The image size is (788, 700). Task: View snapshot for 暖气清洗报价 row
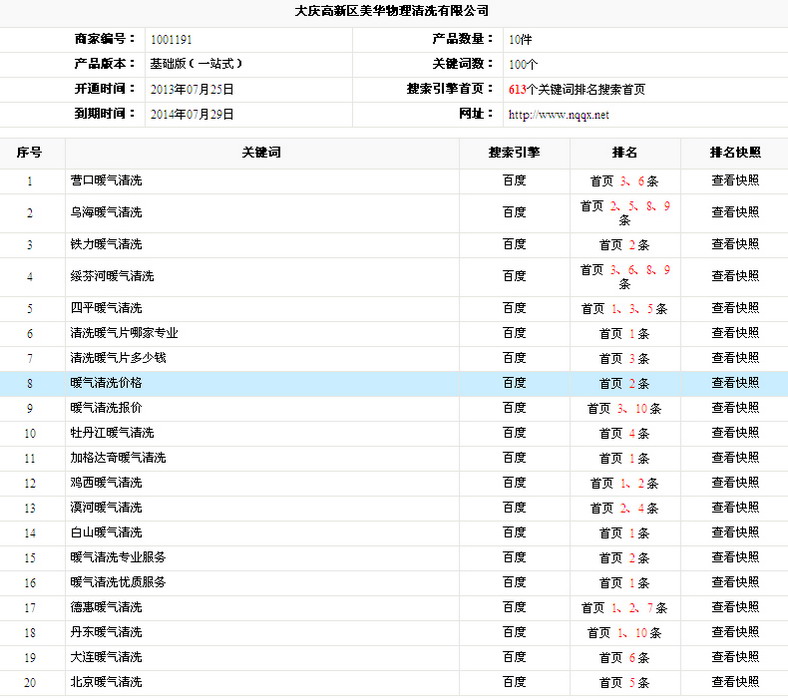(x=735, y=408)
